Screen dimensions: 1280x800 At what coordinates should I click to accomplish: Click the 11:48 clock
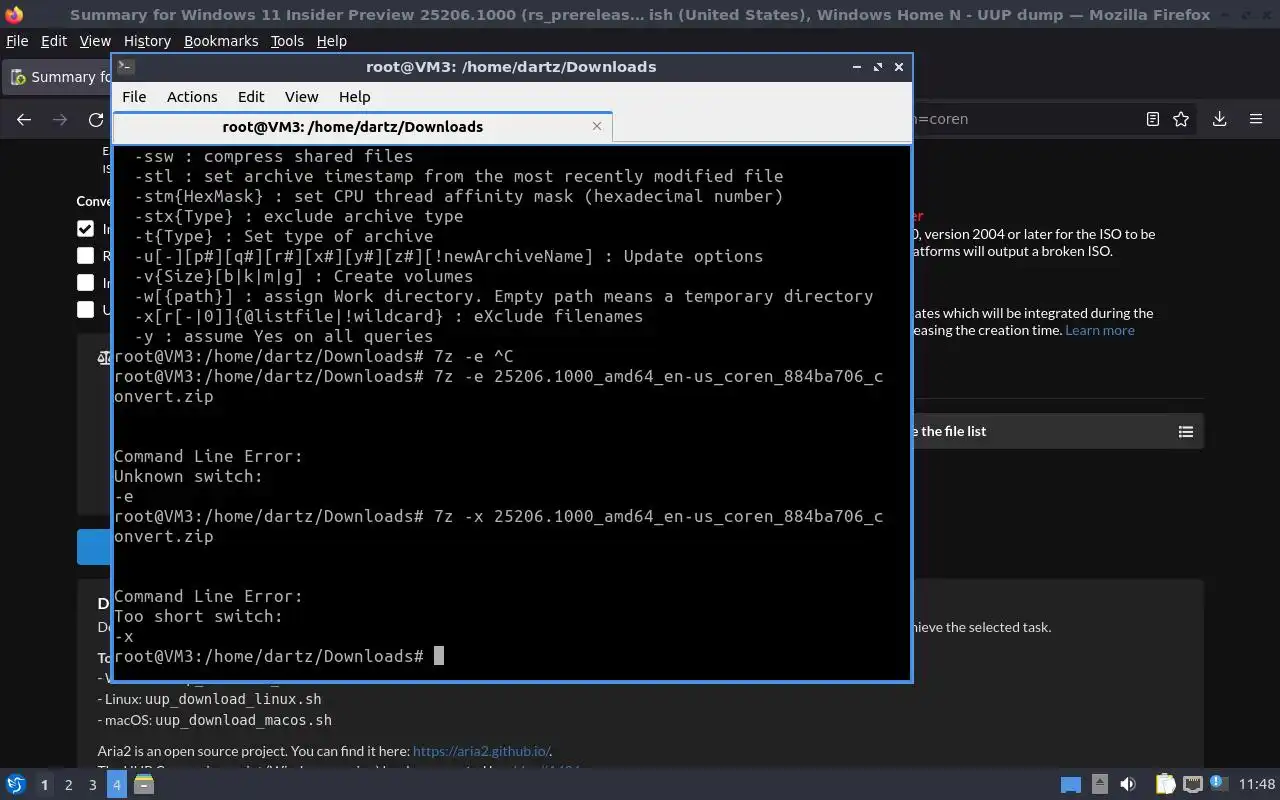click(x=1257, y=785)
